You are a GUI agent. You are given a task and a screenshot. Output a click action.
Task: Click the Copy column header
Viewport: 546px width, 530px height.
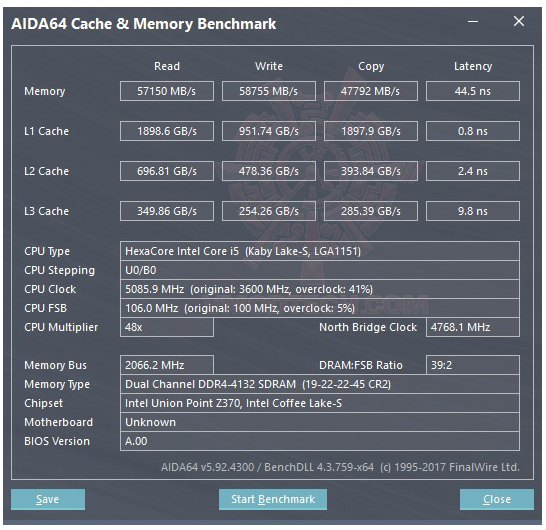(x=371, y=67)
